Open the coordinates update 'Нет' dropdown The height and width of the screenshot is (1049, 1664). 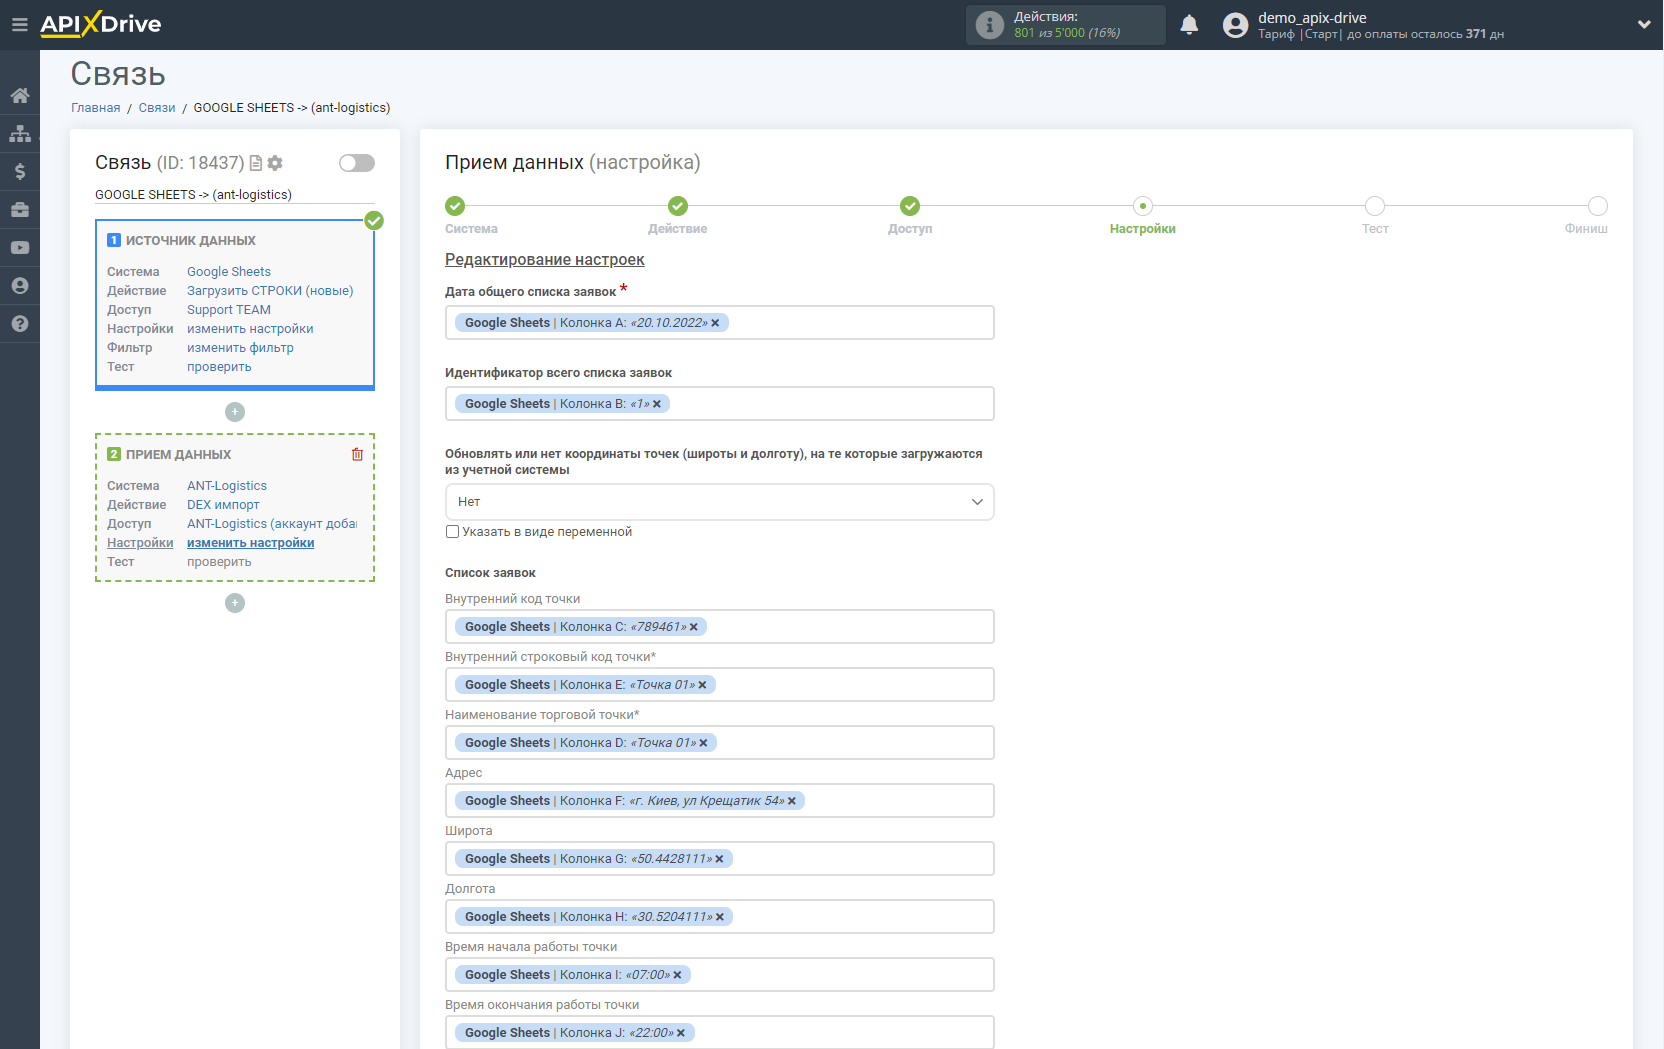(x=719, y=502)
